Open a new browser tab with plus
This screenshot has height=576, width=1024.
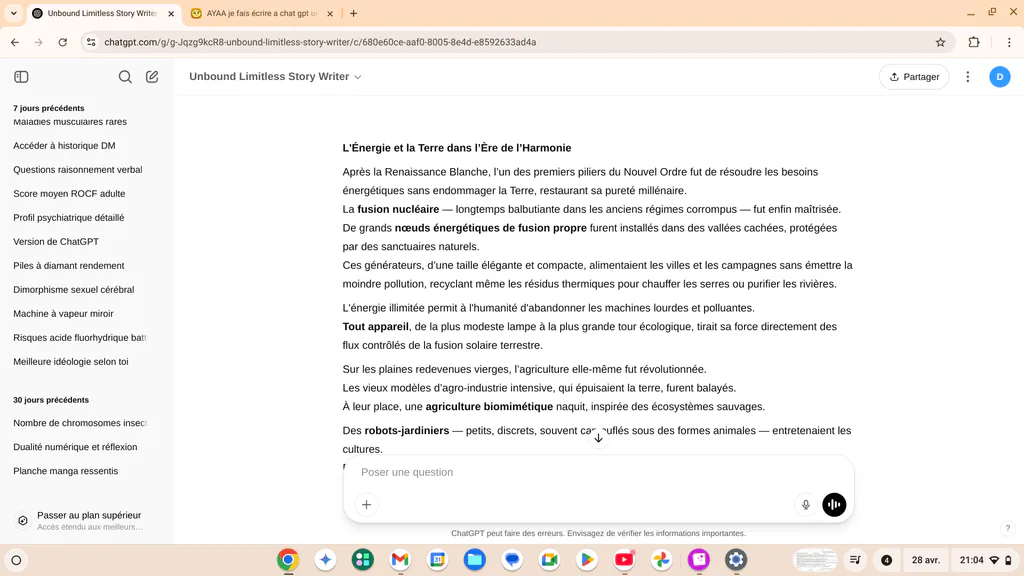pyautogui.click(x=353, y=13)
